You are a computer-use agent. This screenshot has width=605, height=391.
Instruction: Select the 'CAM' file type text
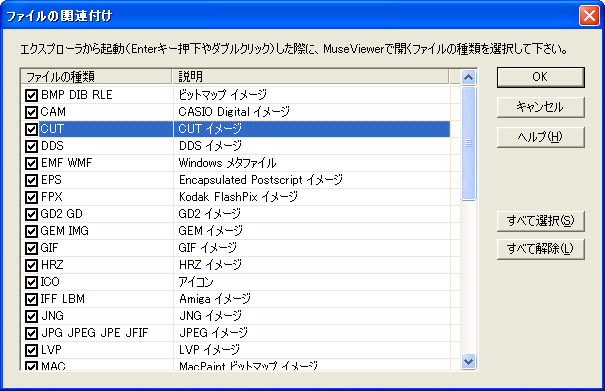coord(53,112)
